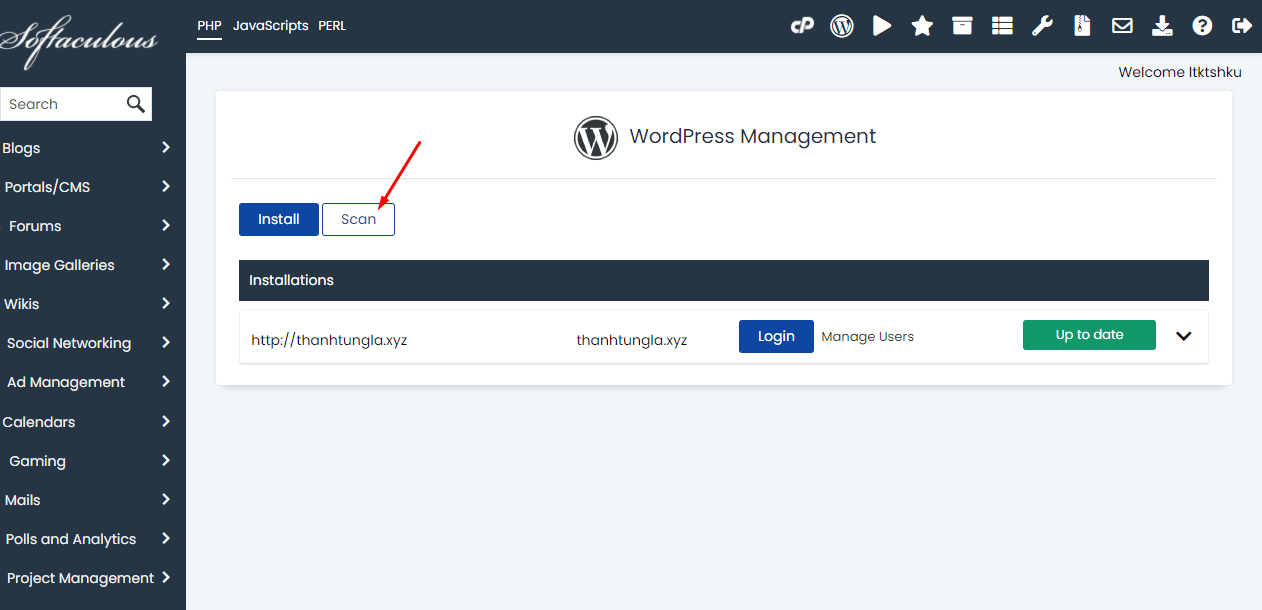Open help question mark icon

pyautogui.click(x=1202, y=26)
